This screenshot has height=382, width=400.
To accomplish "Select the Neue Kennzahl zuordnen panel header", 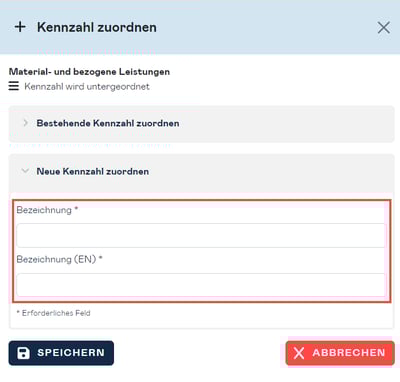I will 201,172.
